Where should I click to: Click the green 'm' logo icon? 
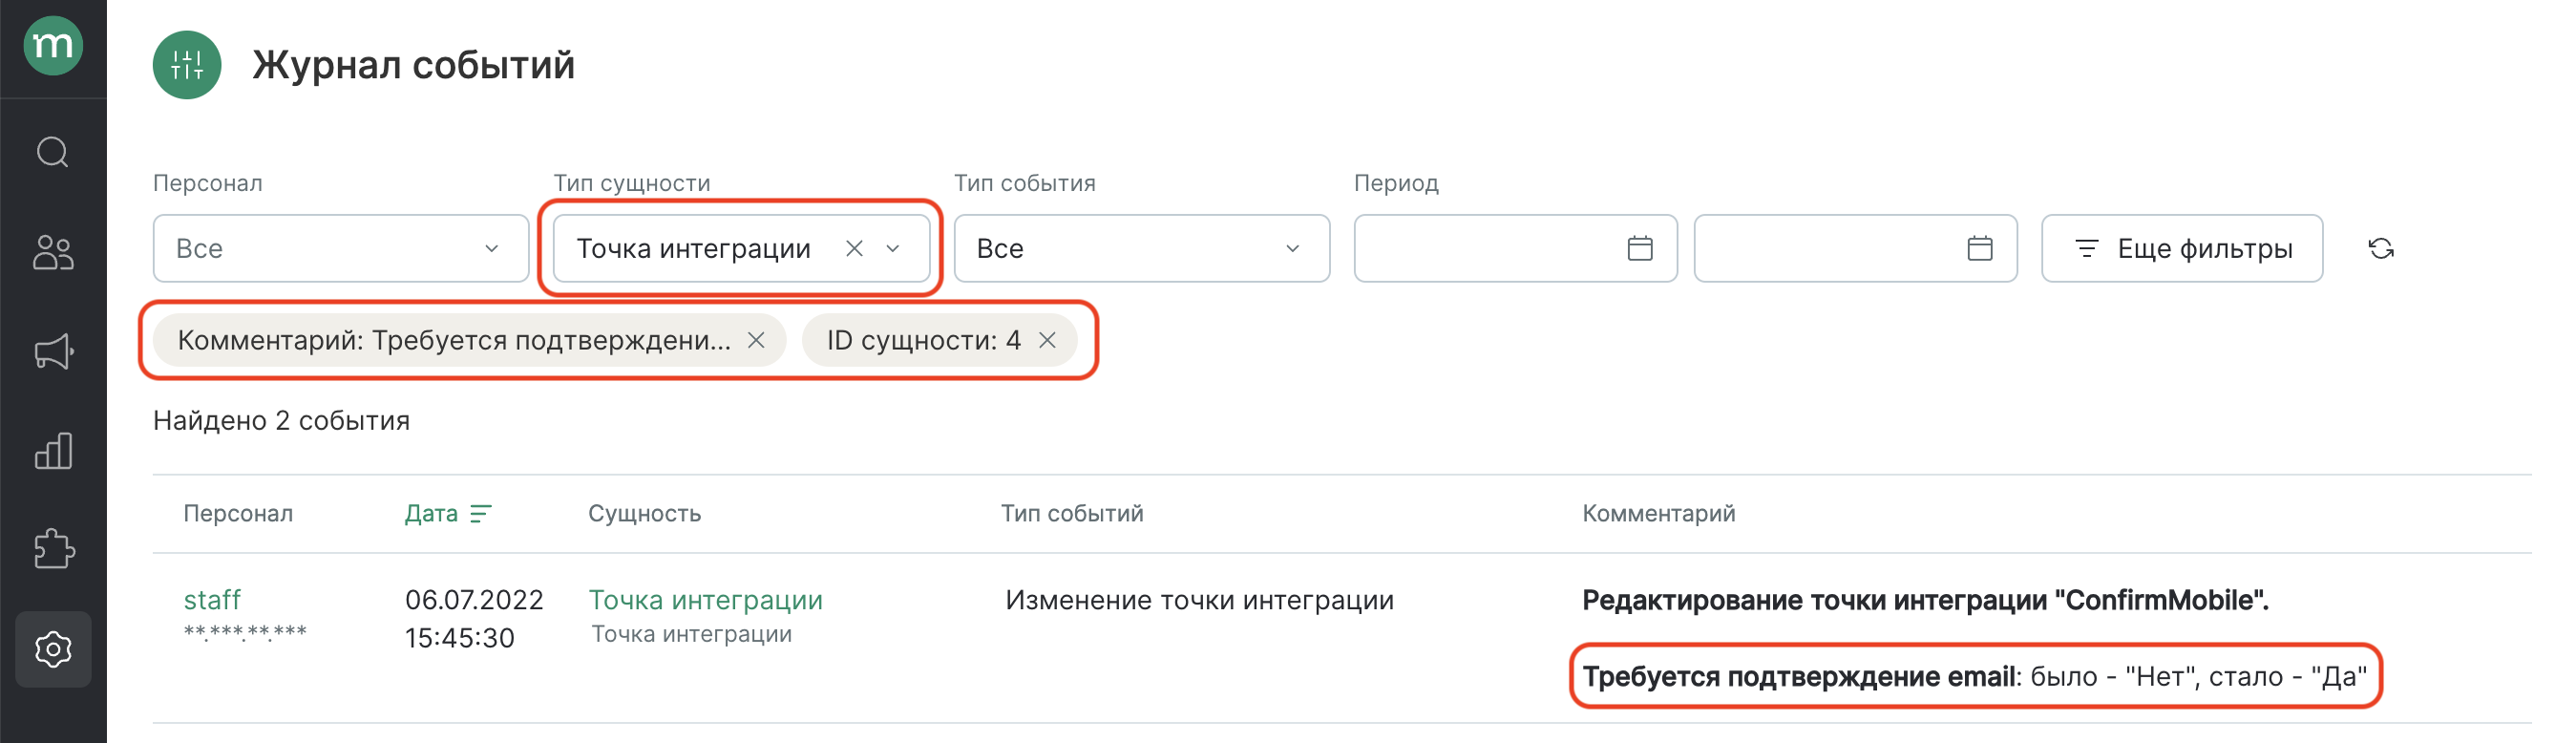coord(53,46)
